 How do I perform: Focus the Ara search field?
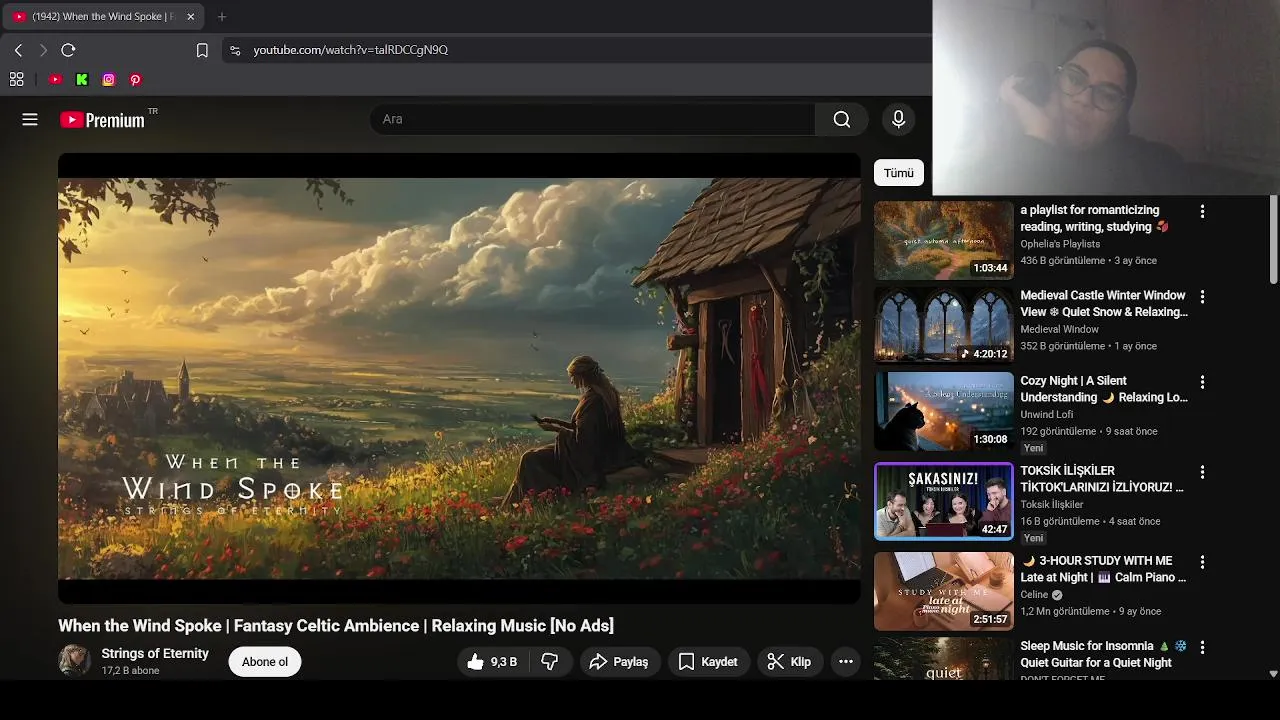(592, 119)
